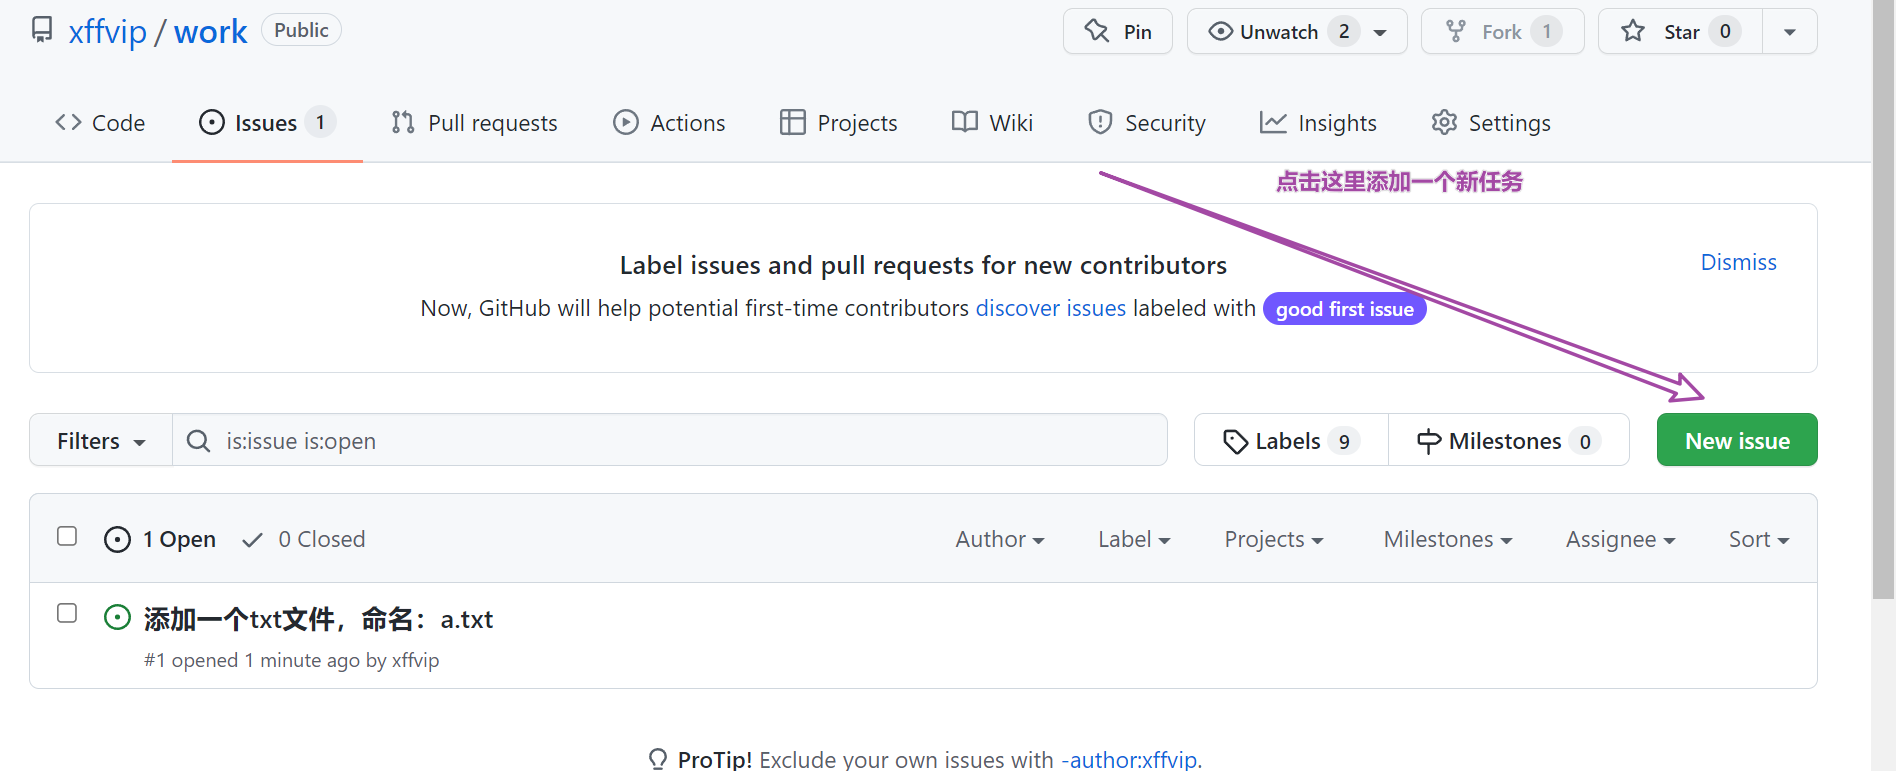Image resolution: width=1896 pixels, height=771 pixels.
Task: Open the Insights tab
Action: tap(1318, 123)
